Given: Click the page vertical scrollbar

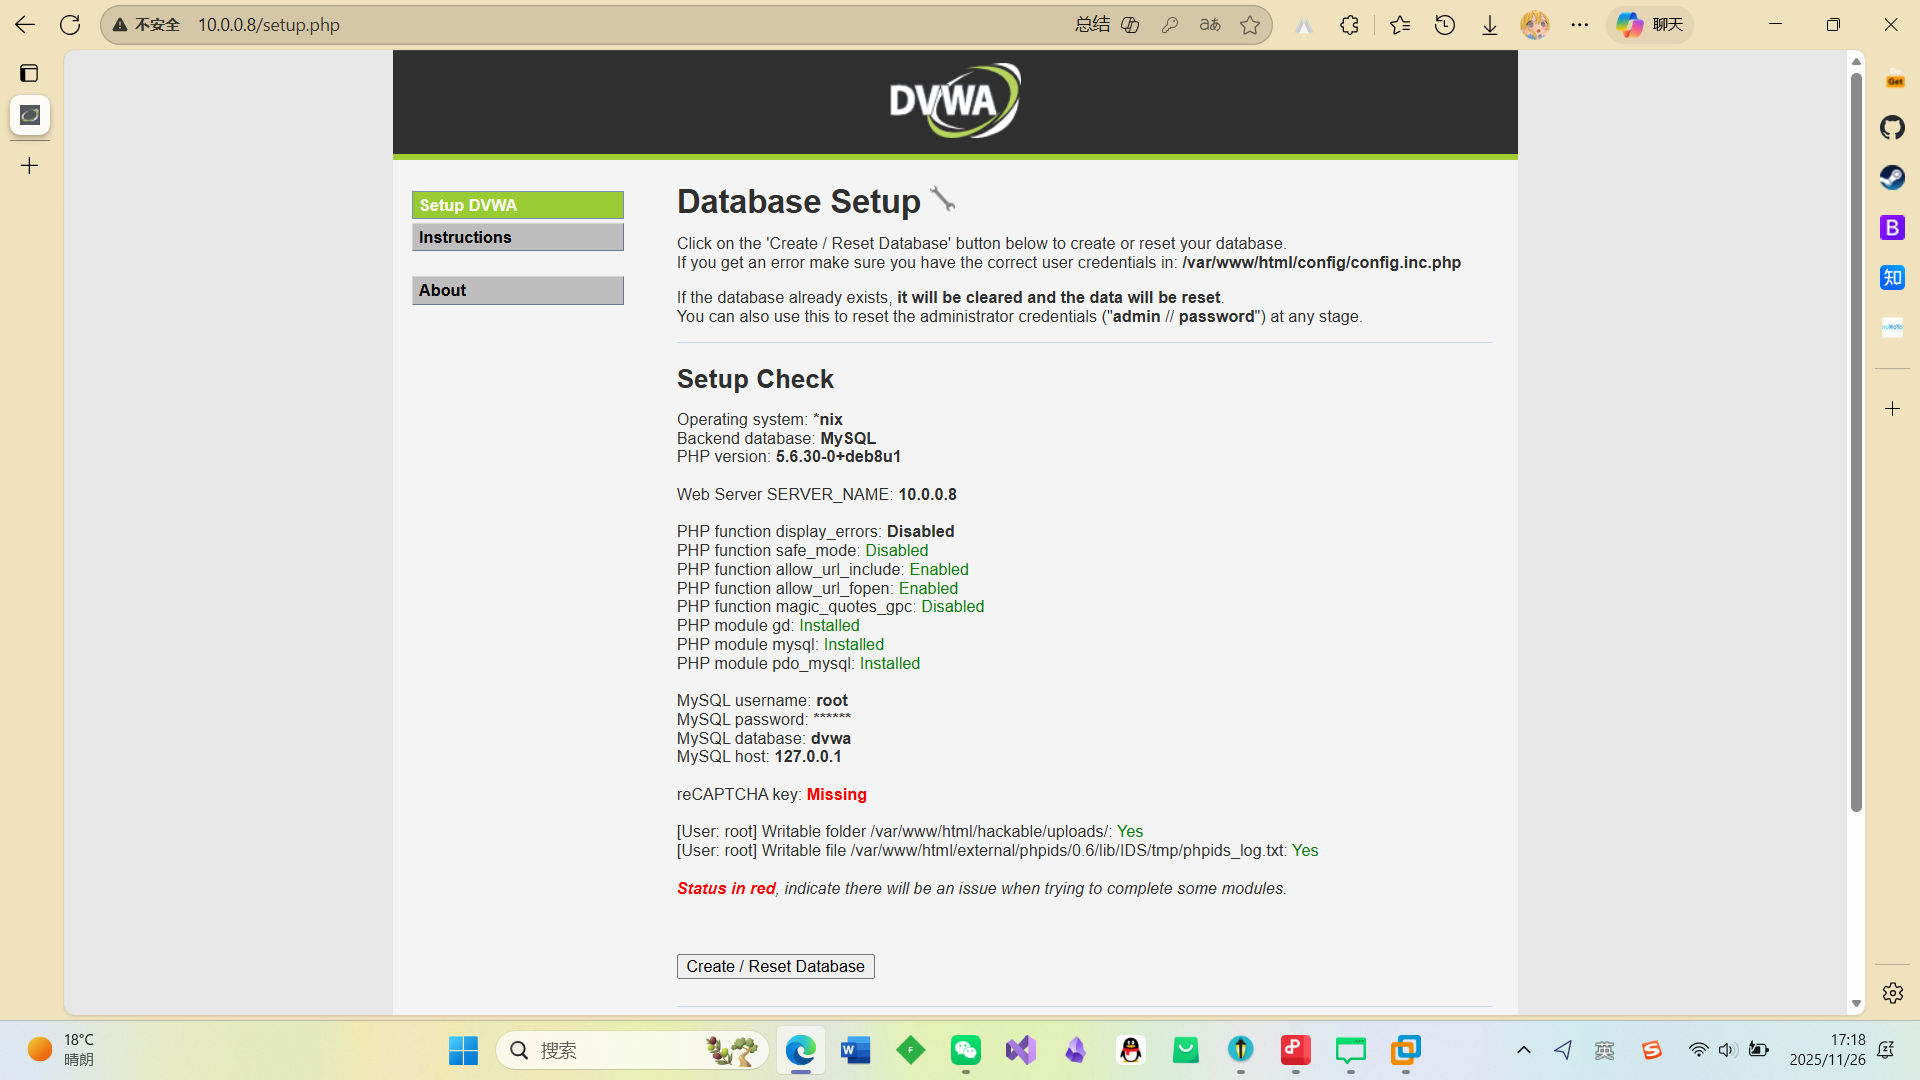Looking at the screenshot, I should click(1856, 440).
